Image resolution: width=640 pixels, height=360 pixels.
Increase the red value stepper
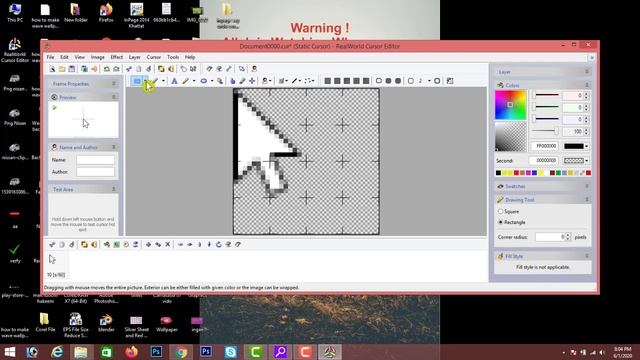(587, 93)
